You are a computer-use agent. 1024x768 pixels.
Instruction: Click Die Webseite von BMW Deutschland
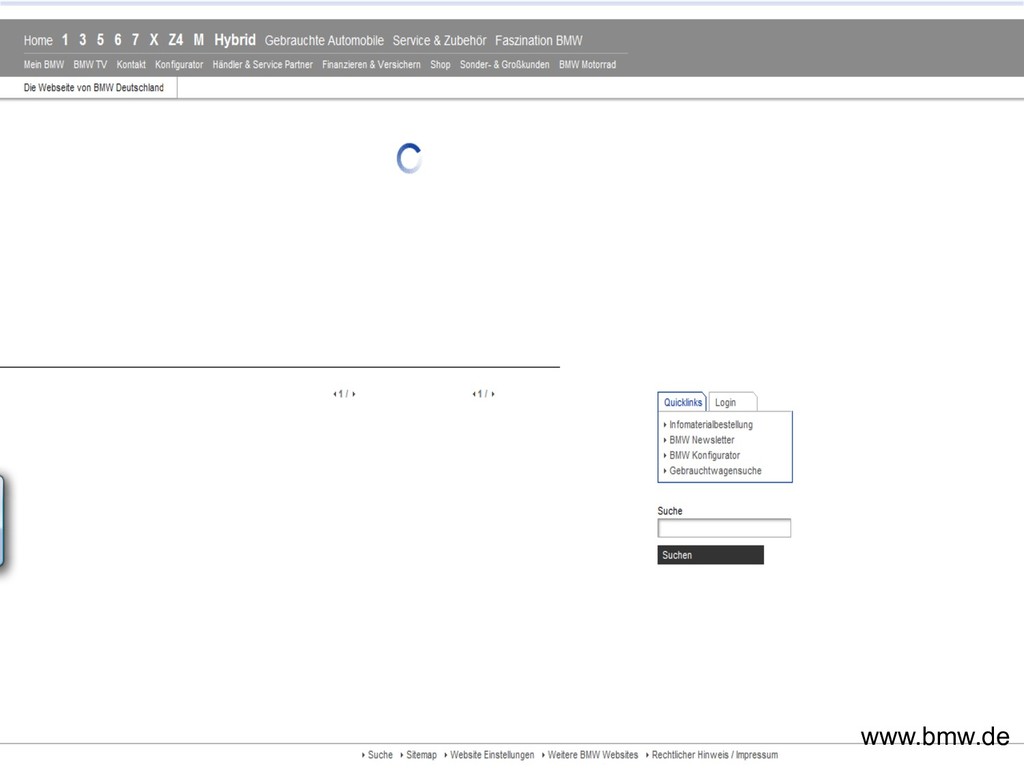pyautogui.click(x=93, y=88)
